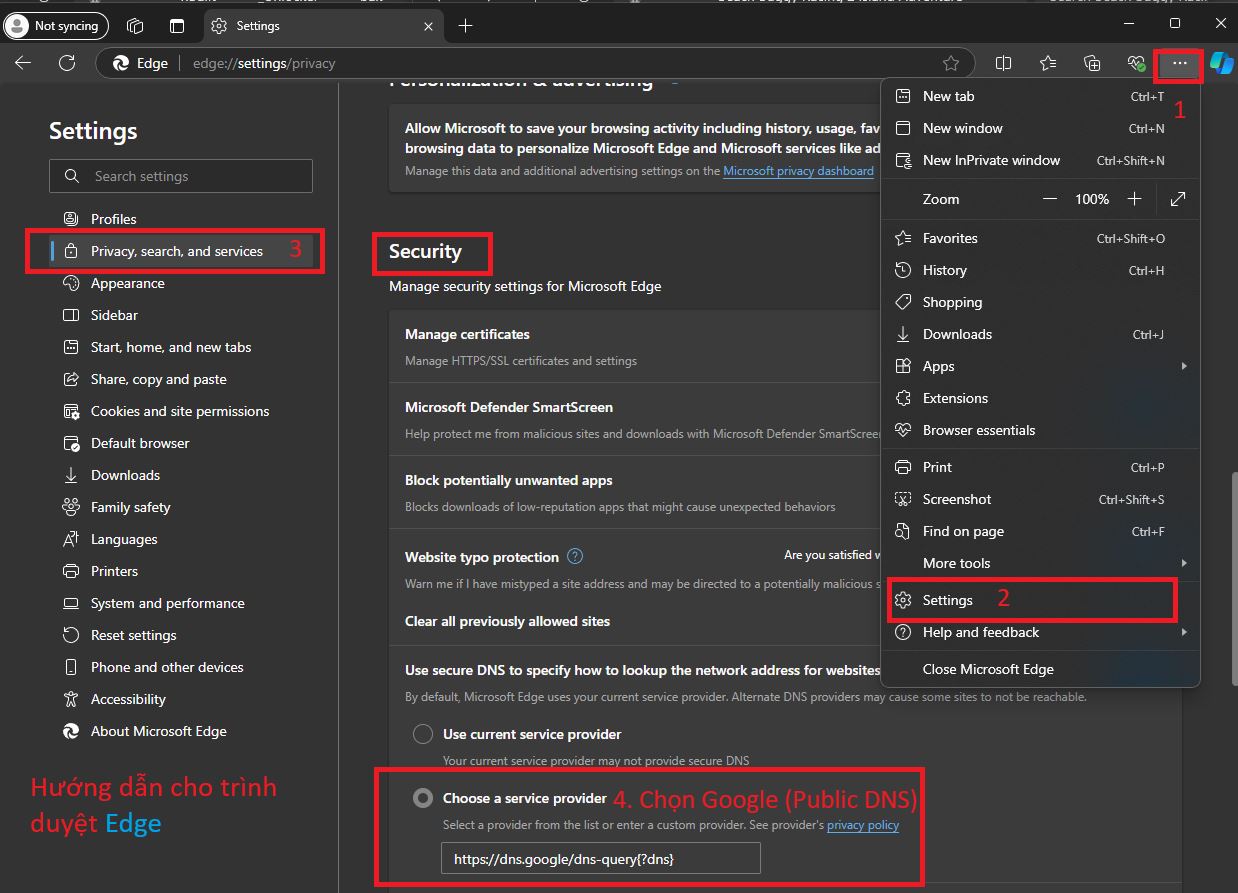Open Settings from the menu
Viewport: 1238px width, 893px height.
(1040, 600)
